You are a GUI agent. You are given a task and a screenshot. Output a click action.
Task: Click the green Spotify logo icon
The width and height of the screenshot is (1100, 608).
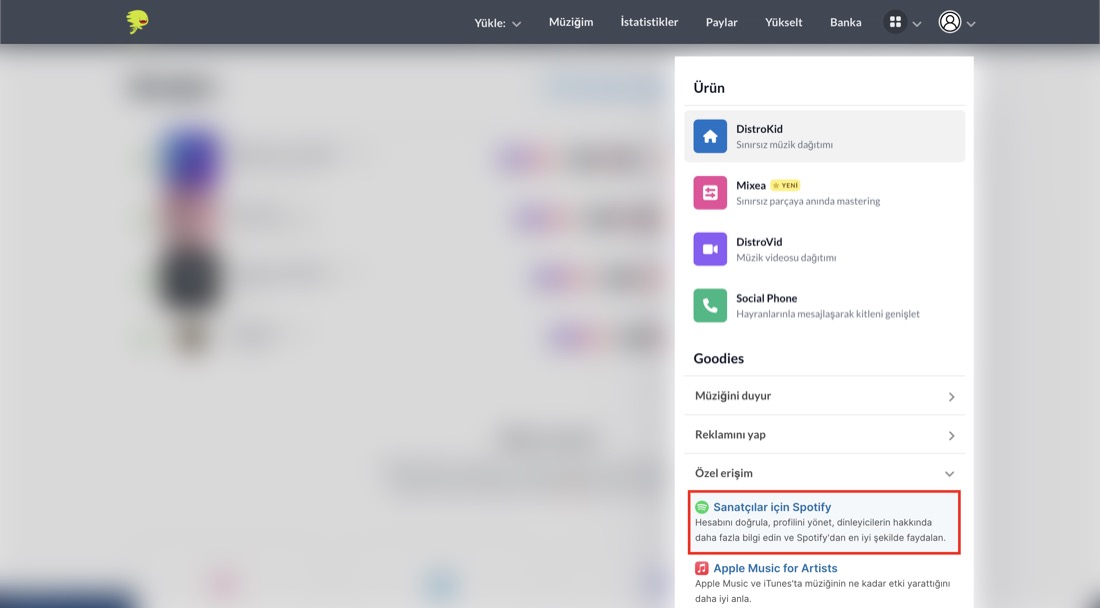[702, 507]
